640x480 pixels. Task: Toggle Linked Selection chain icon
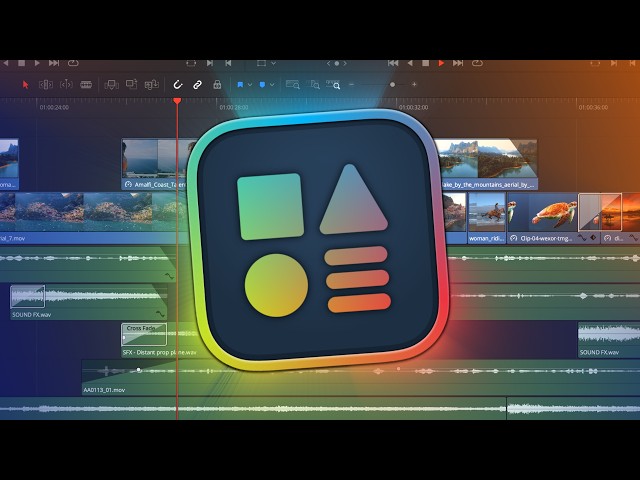click(x=197, y=84)
